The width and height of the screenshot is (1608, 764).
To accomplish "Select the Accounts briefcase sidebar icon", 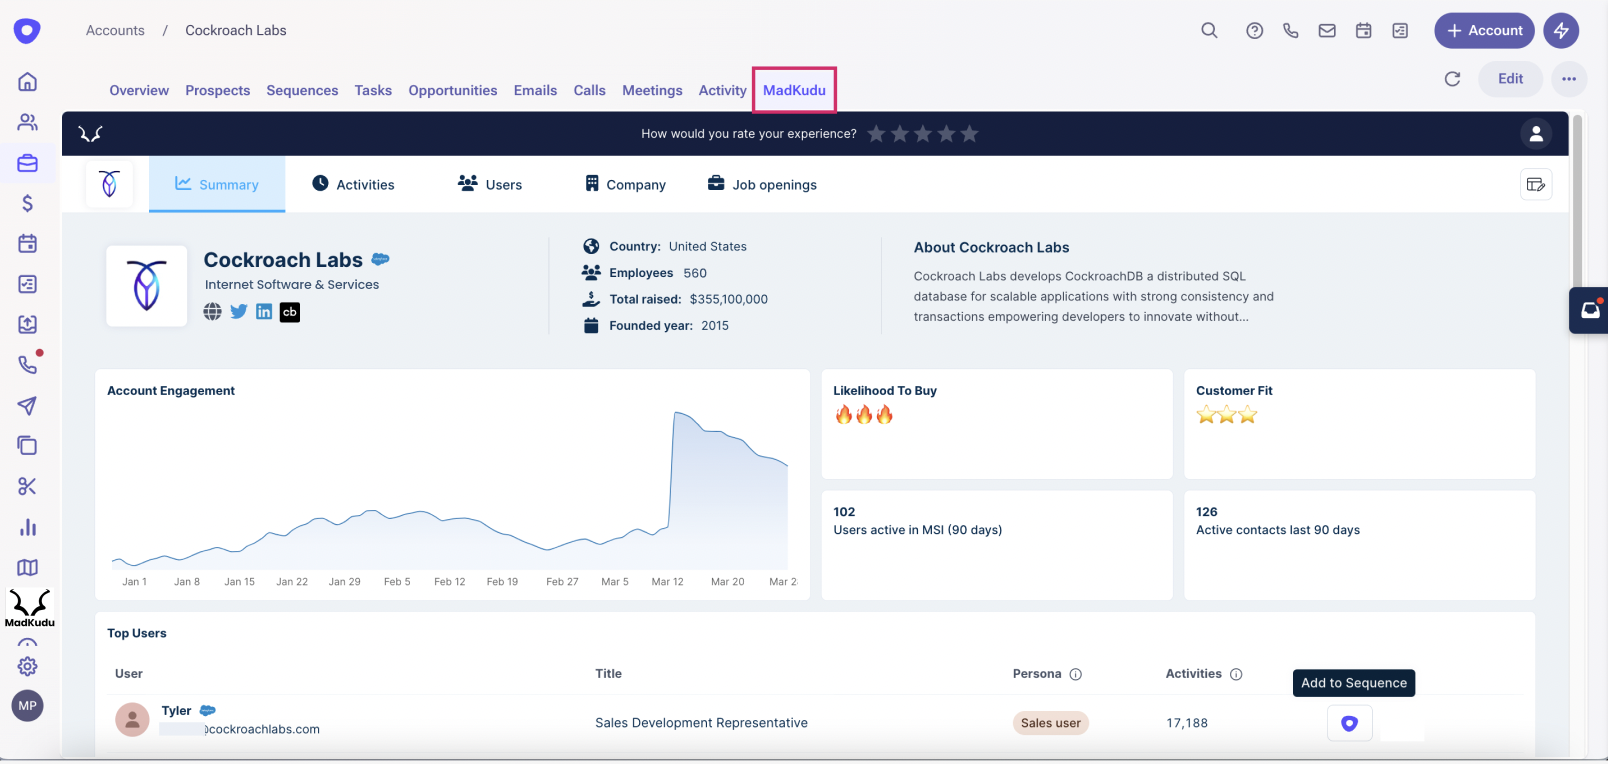I will (x=28, y=163).
